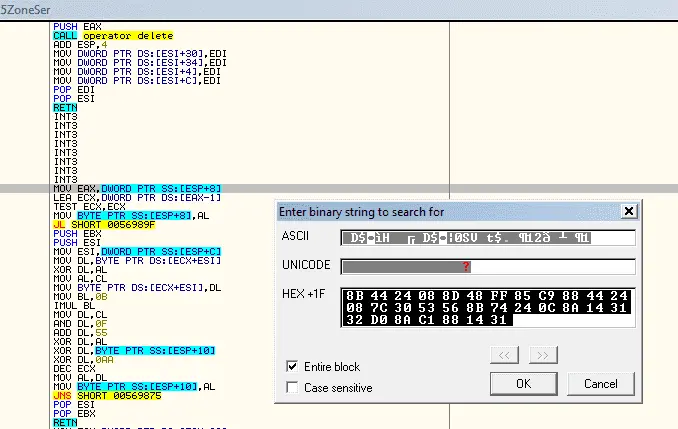Select 'MOV DWORD PTR DS:[ESI+C],EDI' line
This screenshot has height=429, width=678.
pos(137,81)
